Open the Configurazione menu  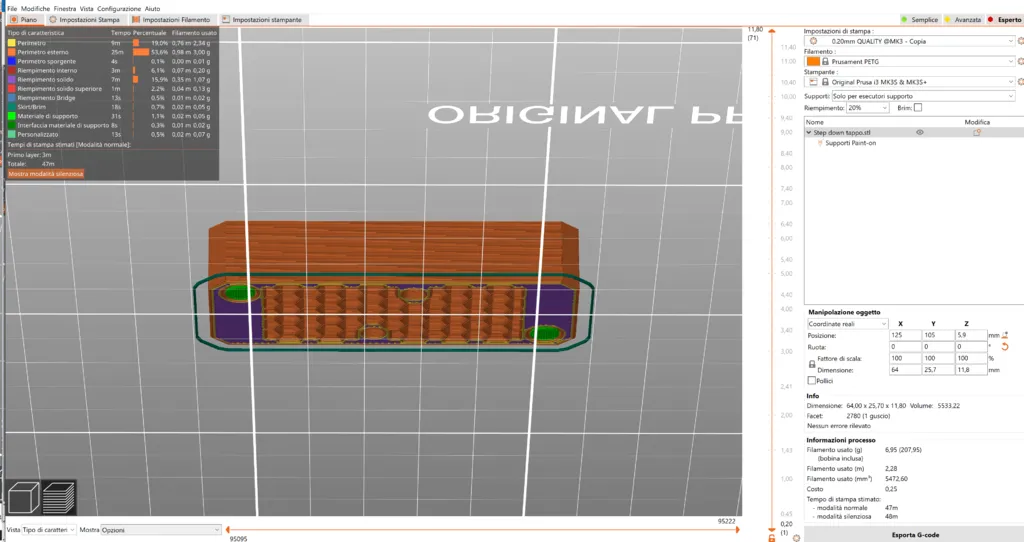pos(119,8)
